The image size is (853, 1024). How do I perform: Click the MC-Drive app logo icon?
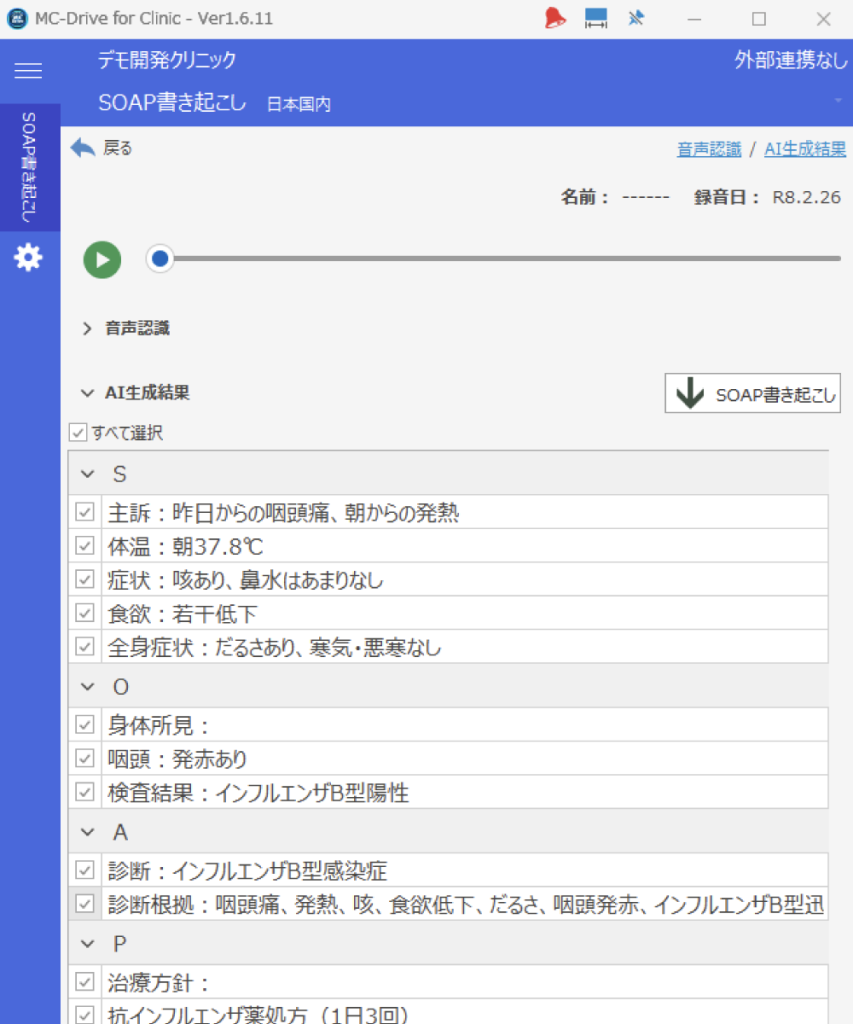click(17, 19)
